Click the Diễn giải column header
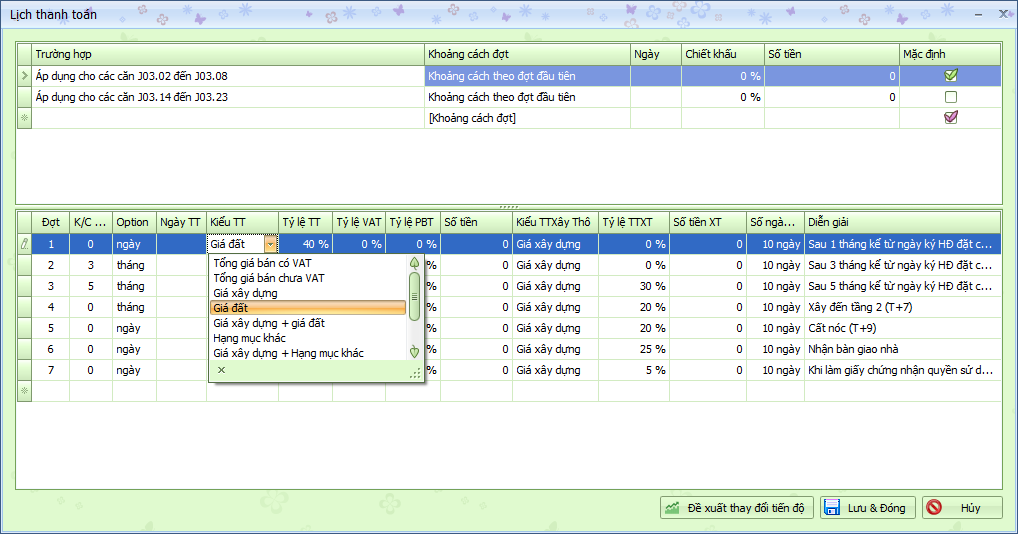 pos(900,222)
